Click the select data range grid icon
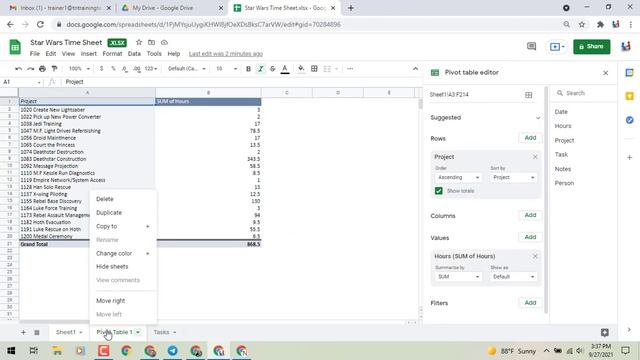The height and width of the screenshot is (360, 640). click(529, 95)
